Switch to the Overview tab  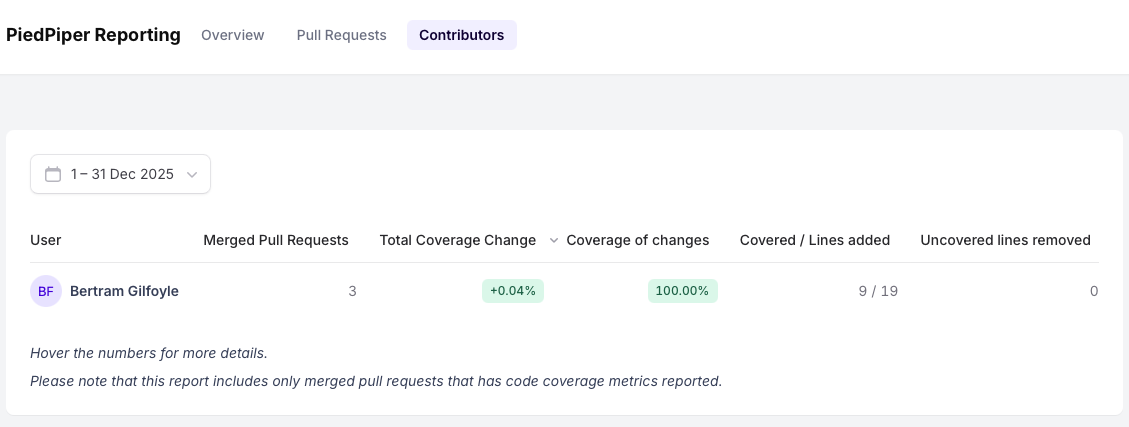(232, 35)
